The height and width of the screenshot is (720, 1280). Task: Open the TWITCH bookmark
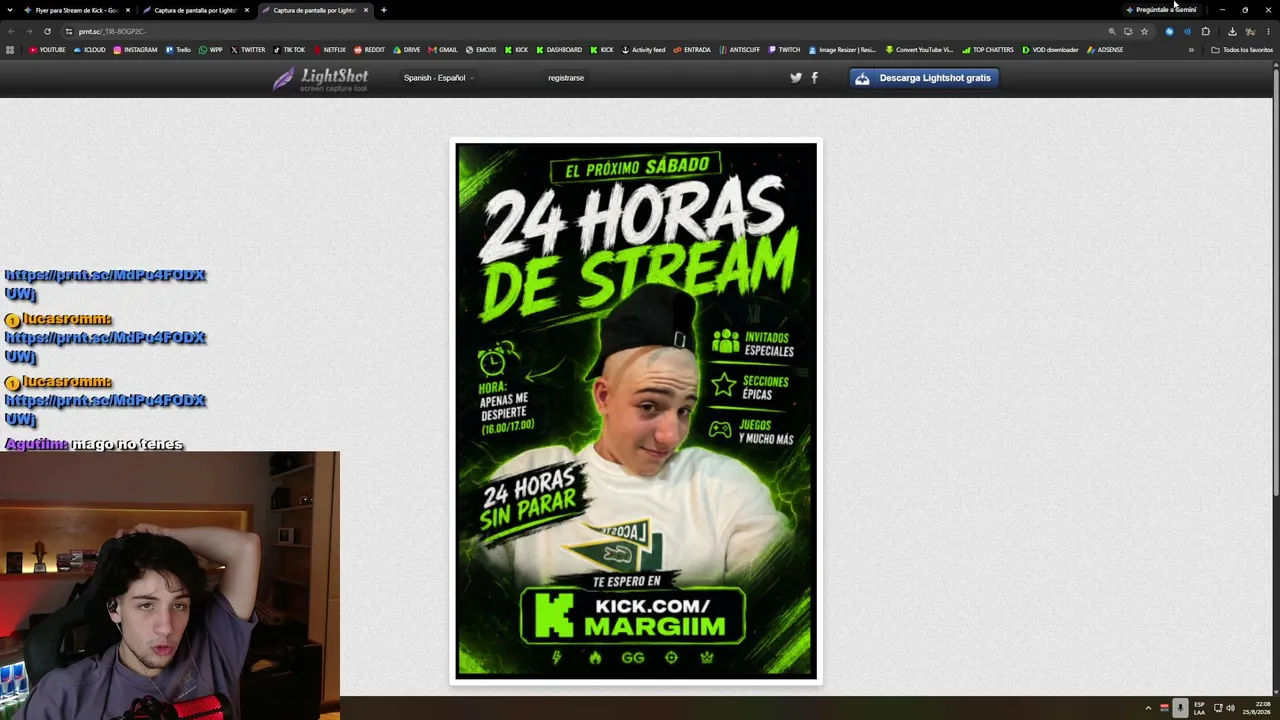pos(784,50)
